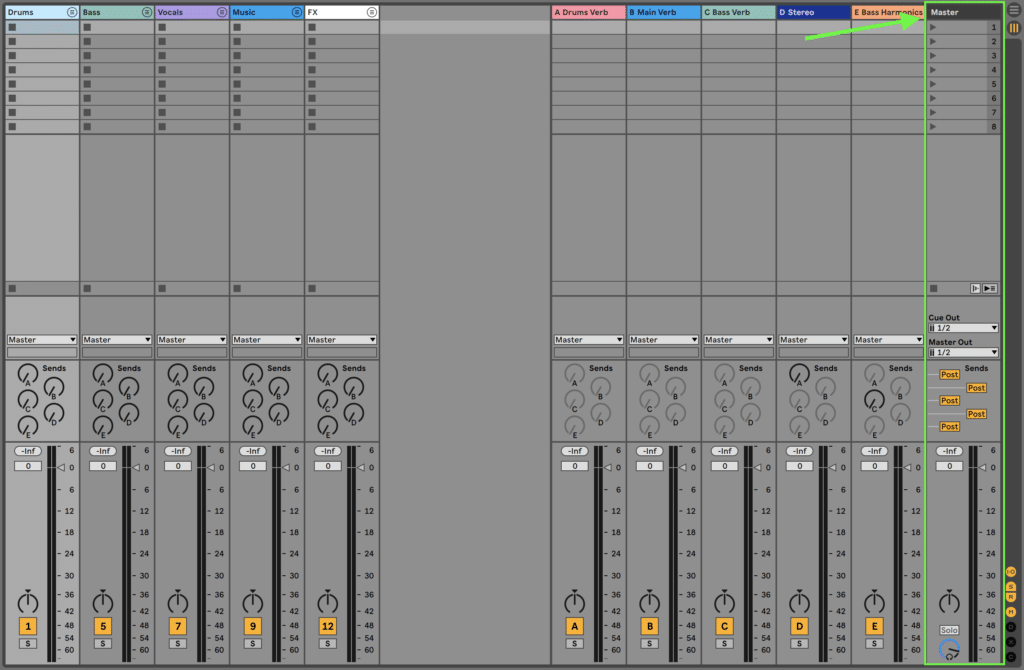
Task: Click the Send C knob on Vocals
Action: pos(178,400)
